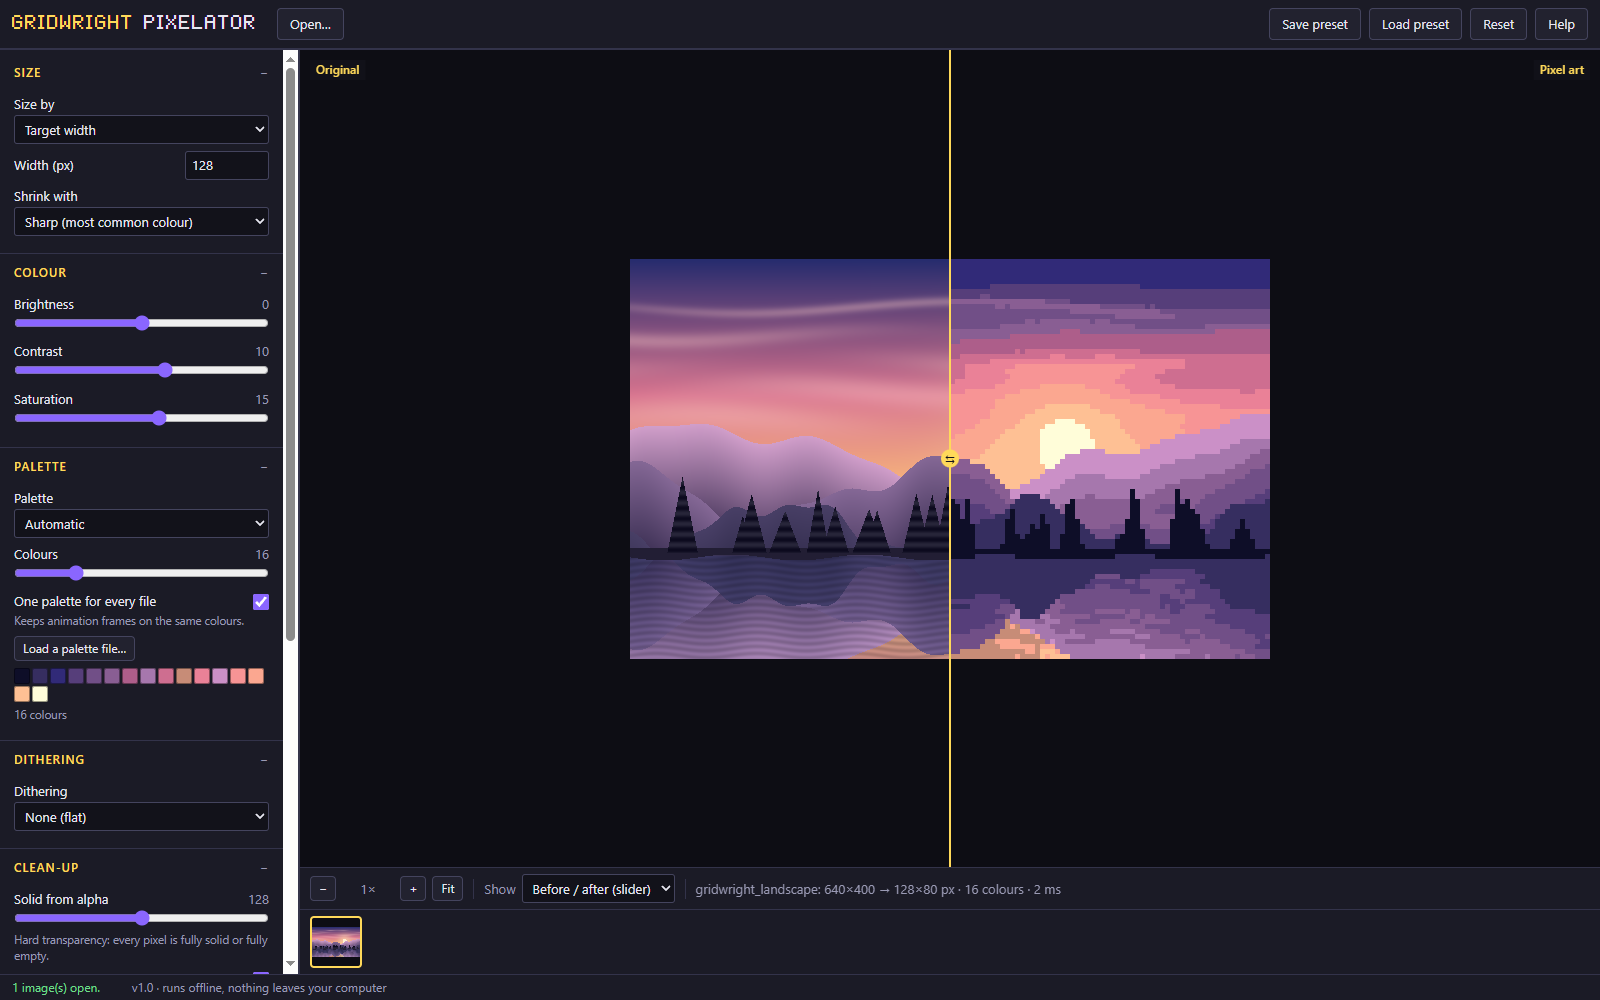
Task: Collapse the SIZE section
Action: click(264, 73)
